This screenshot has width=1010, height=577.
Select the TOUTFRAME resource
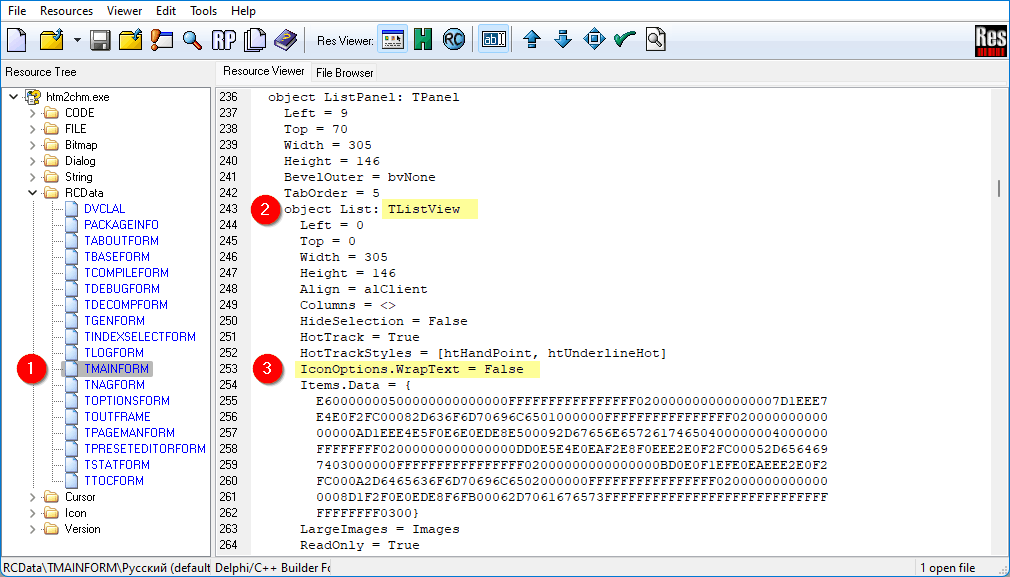(117, 417)
